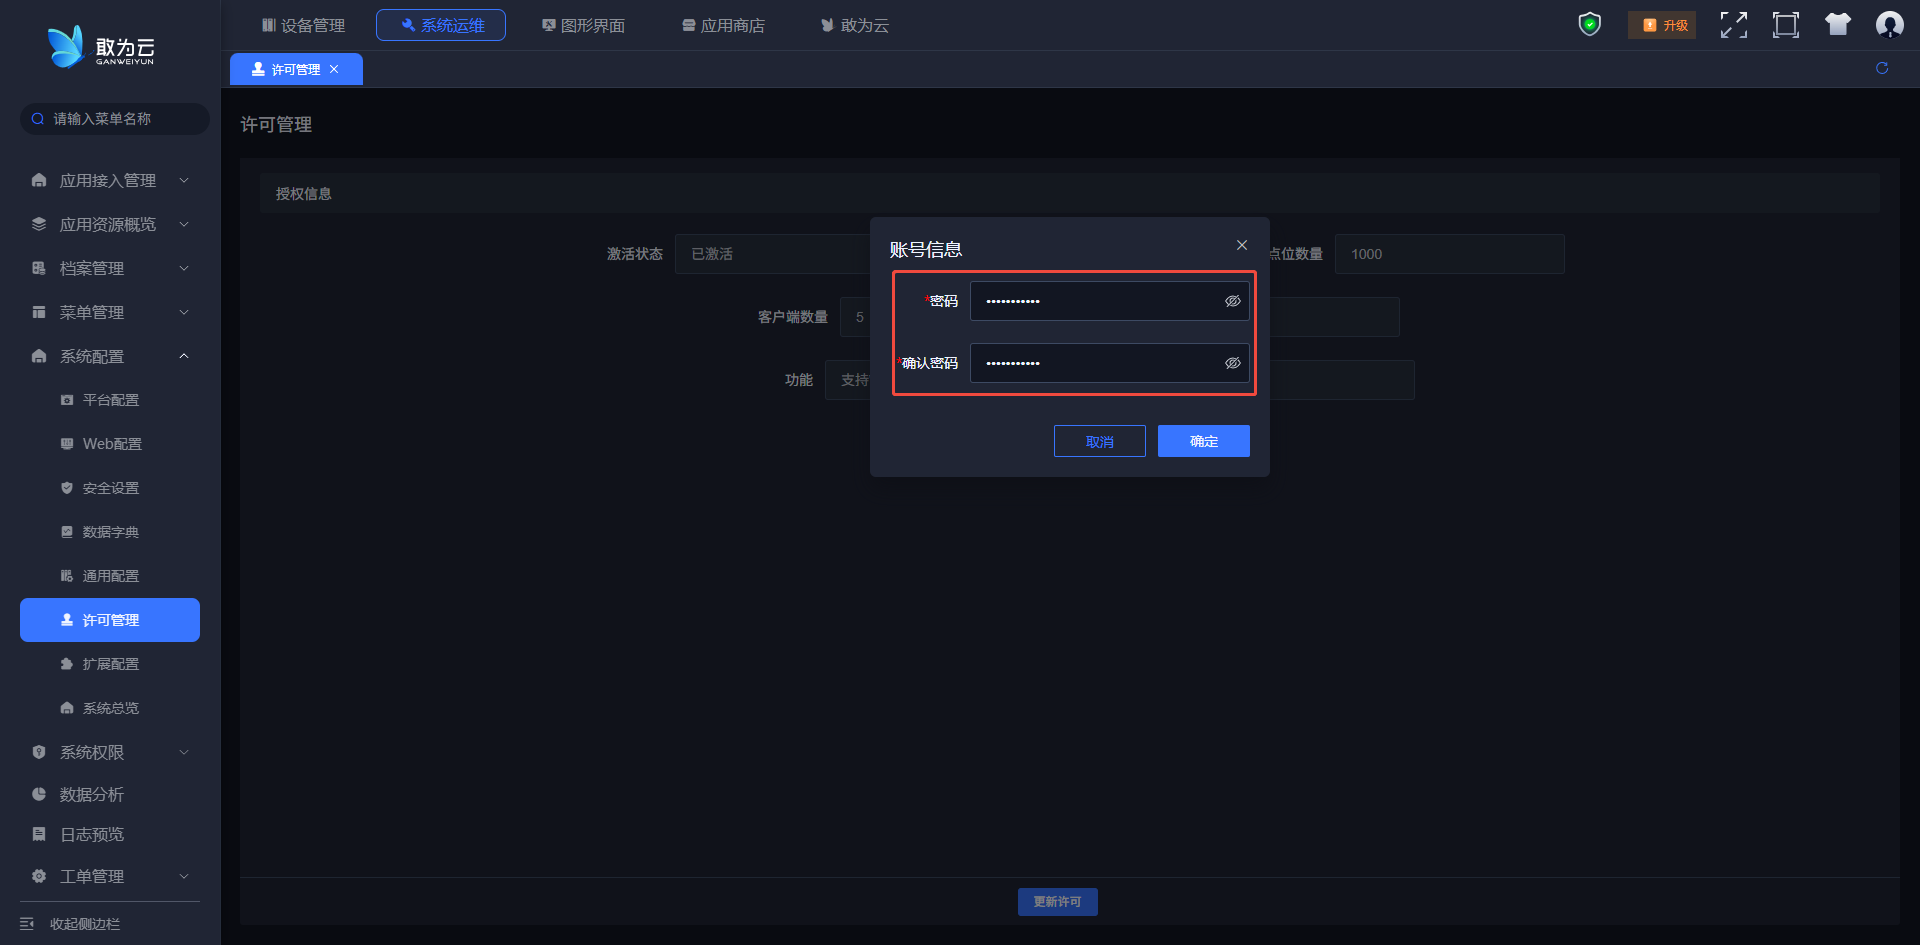Click the refresh icon below the header

pyautogui.click(x=1882, y=68)
